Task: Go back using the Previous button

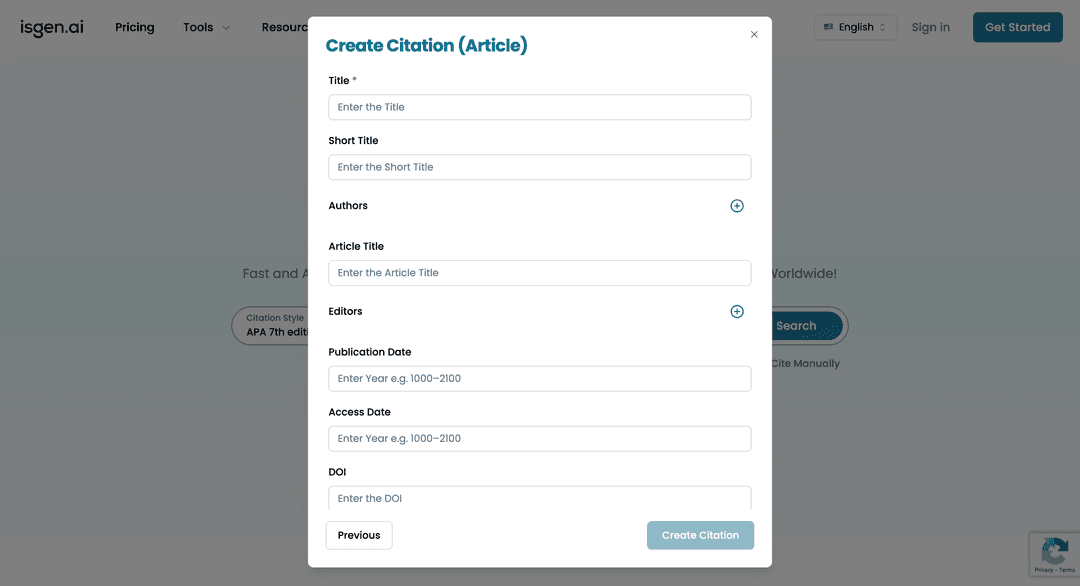Action: (x=358, y=535)
